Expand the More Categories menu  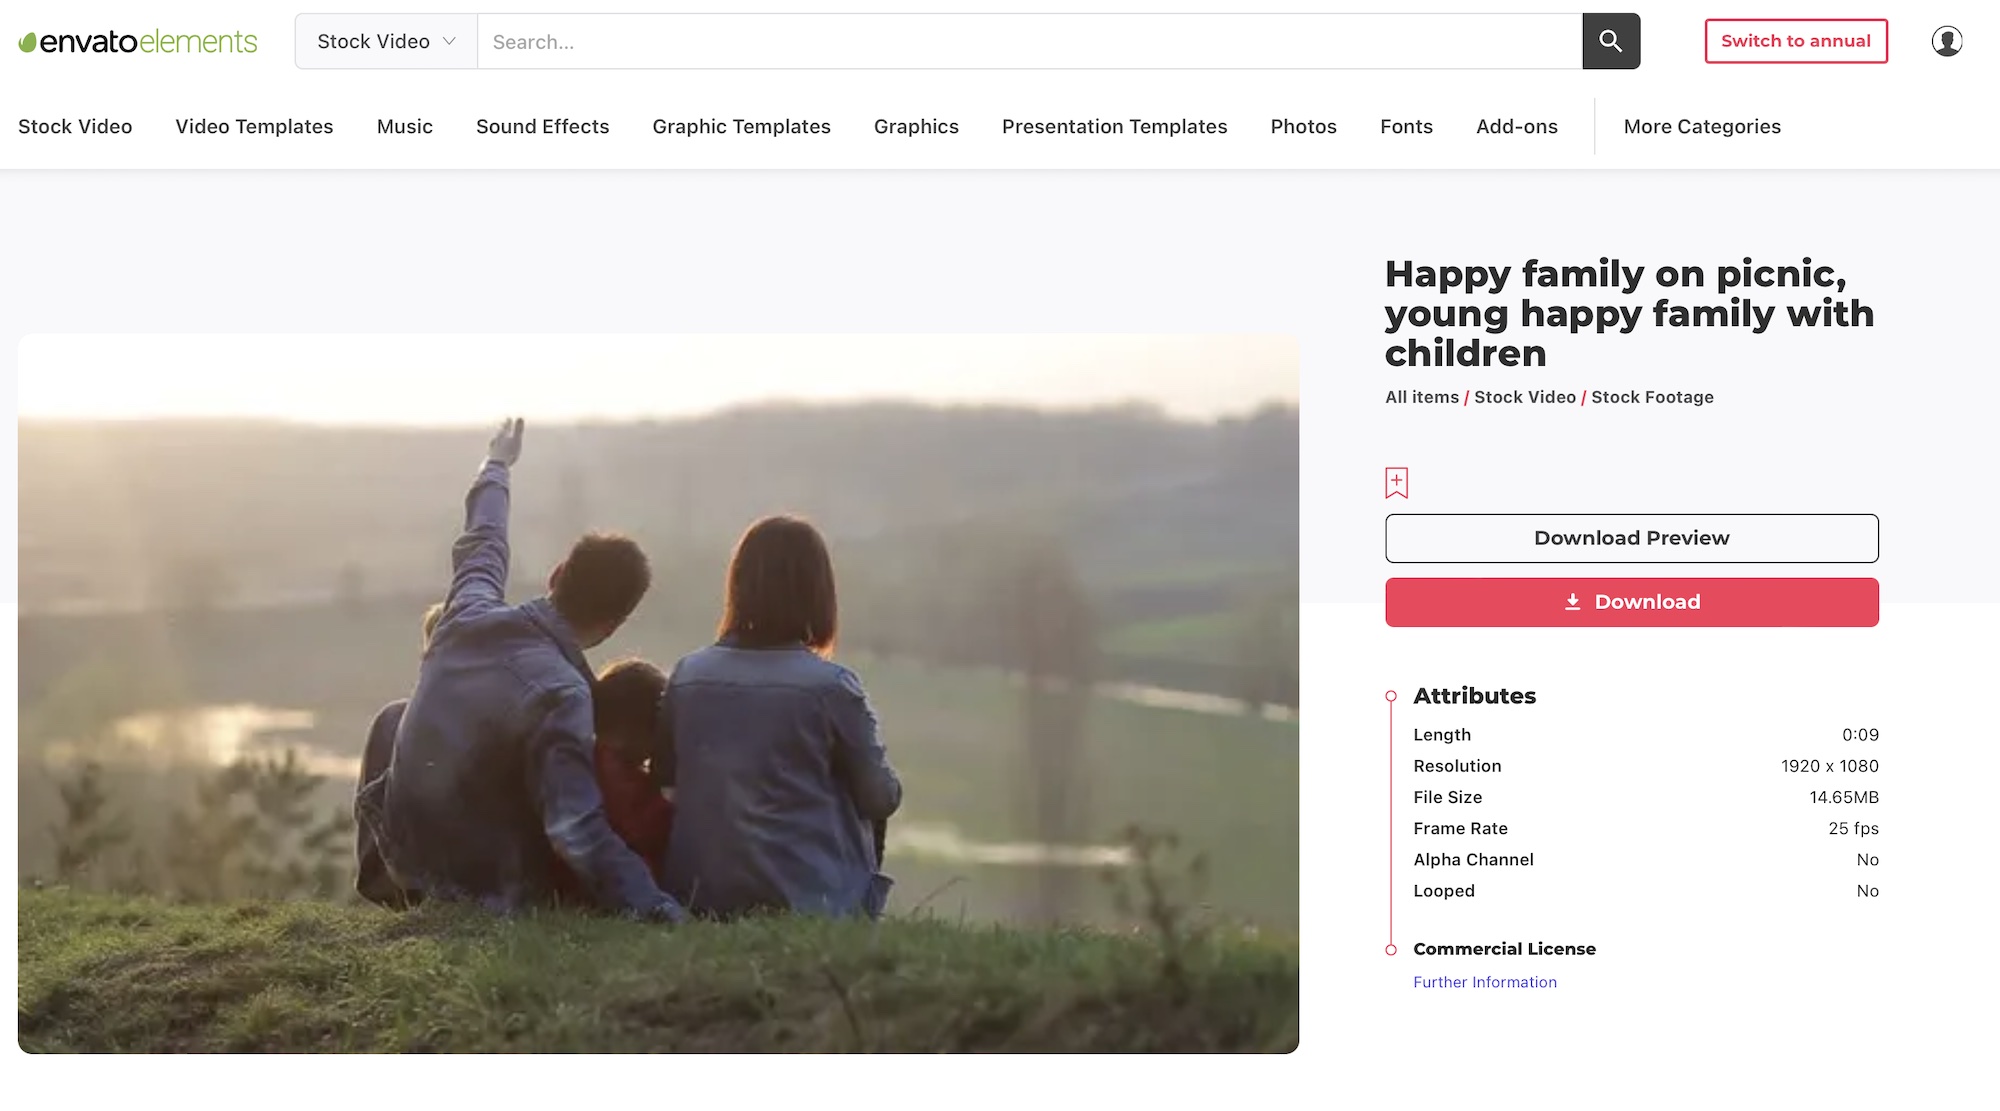point(1701,127)
